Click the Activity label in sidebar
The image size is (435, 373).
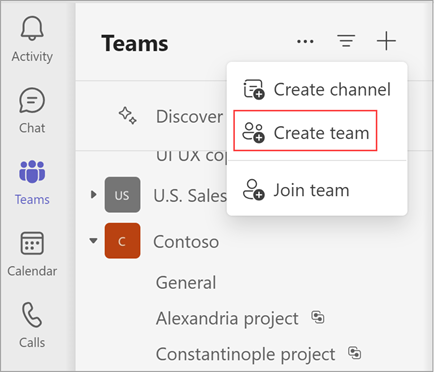pyautogui.click(x=32, y=57)
